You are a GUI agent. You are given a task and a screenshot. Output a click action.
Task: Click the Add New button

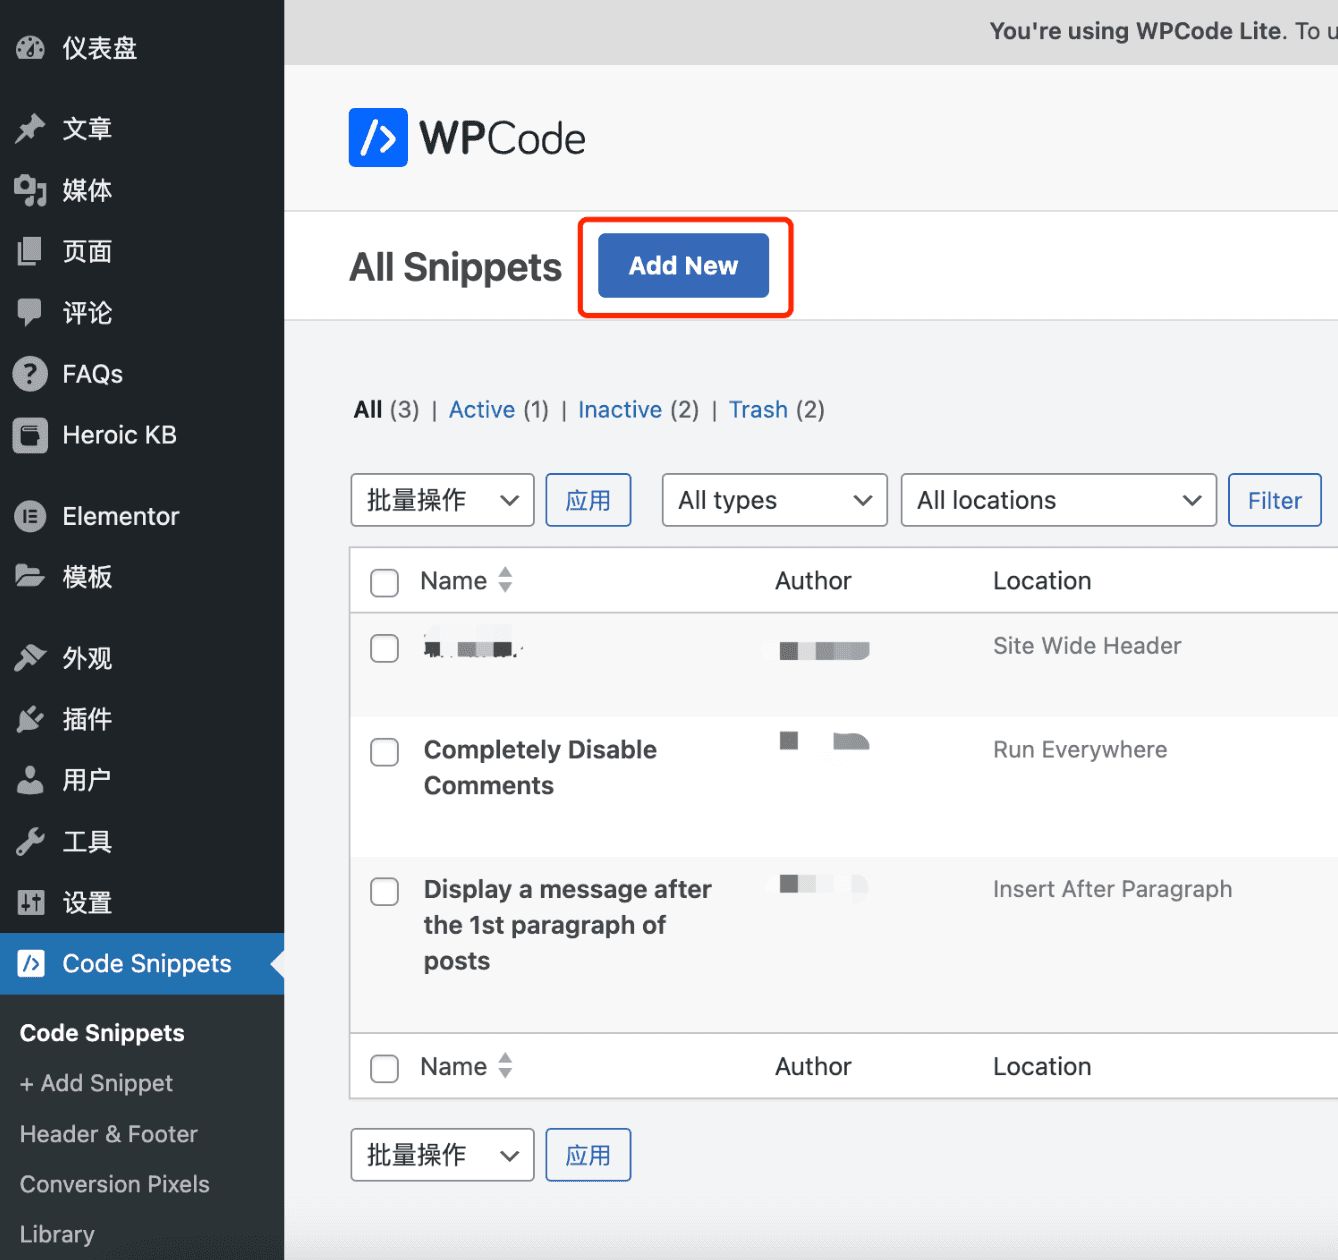683,265
